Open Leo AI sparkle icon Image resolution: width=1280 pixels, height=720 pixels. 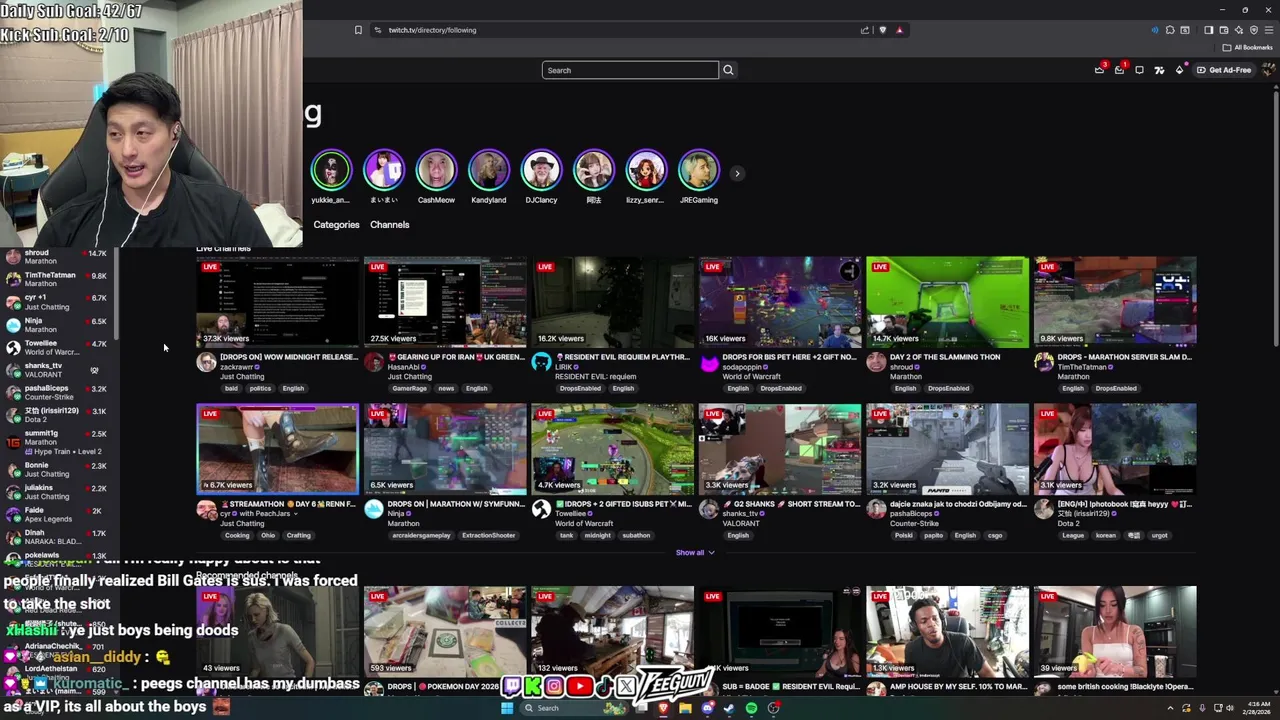[1239, 30]
